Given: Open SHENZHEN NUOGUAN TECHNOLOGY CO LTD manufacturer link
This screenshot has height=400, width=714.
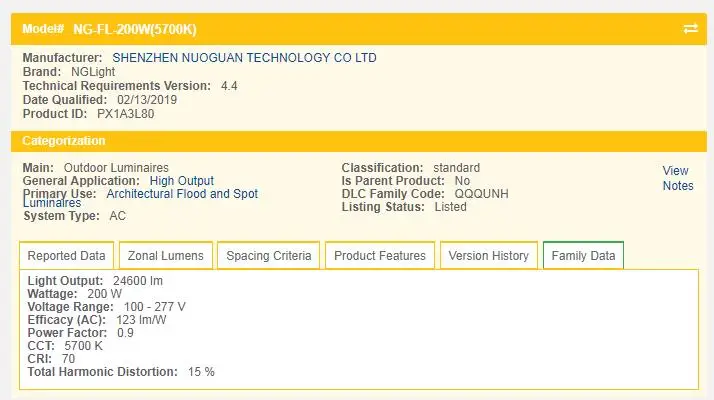Looking at the screenshot, I should coord(244,58).
